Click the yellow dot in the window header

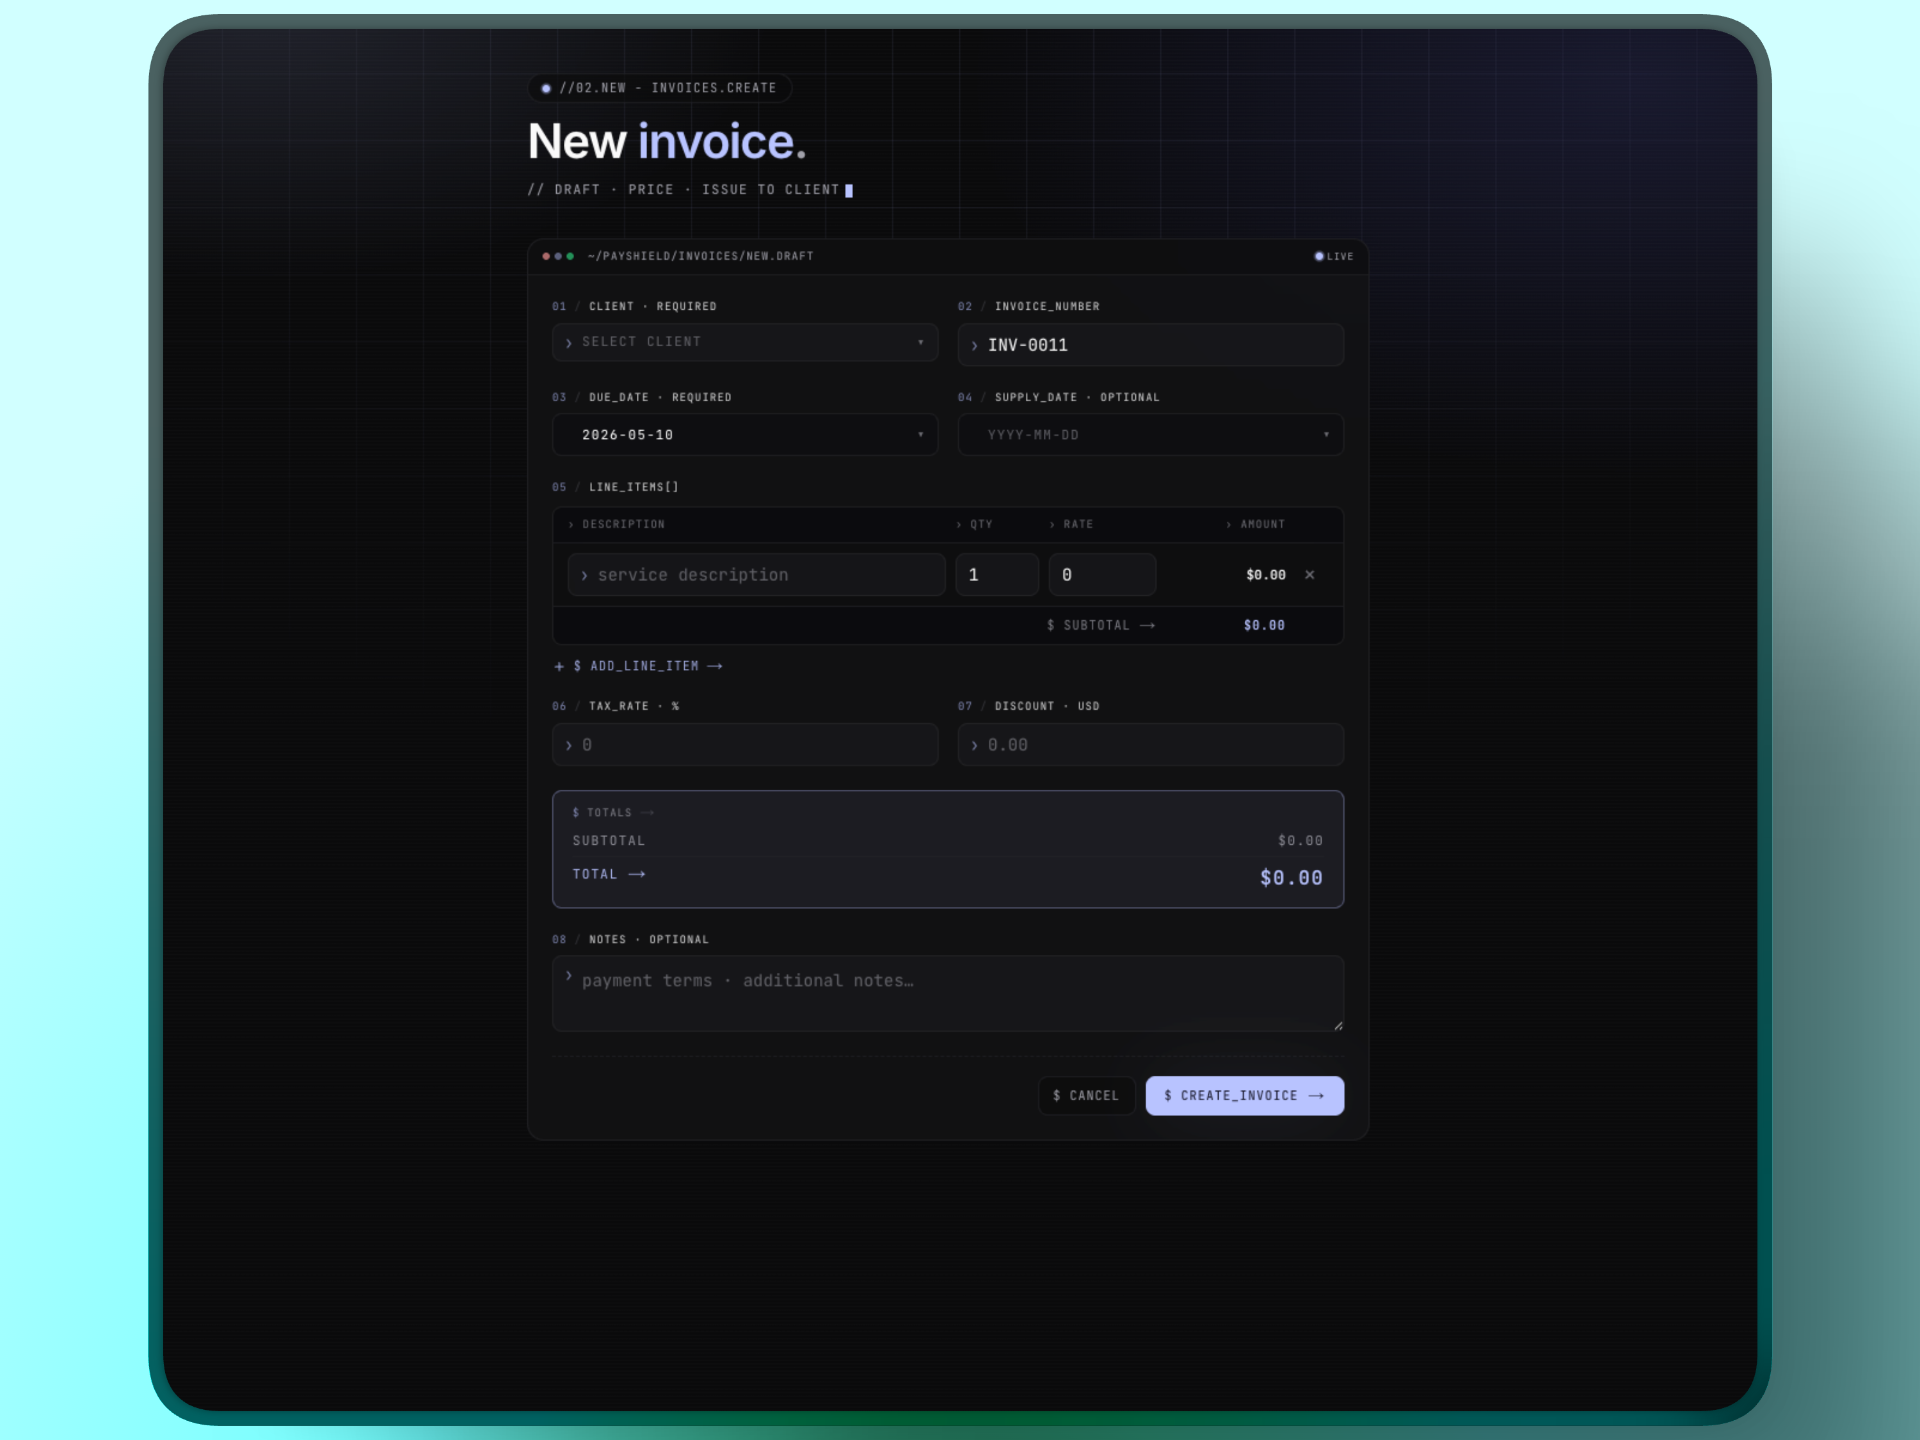(x=558, y=256)
